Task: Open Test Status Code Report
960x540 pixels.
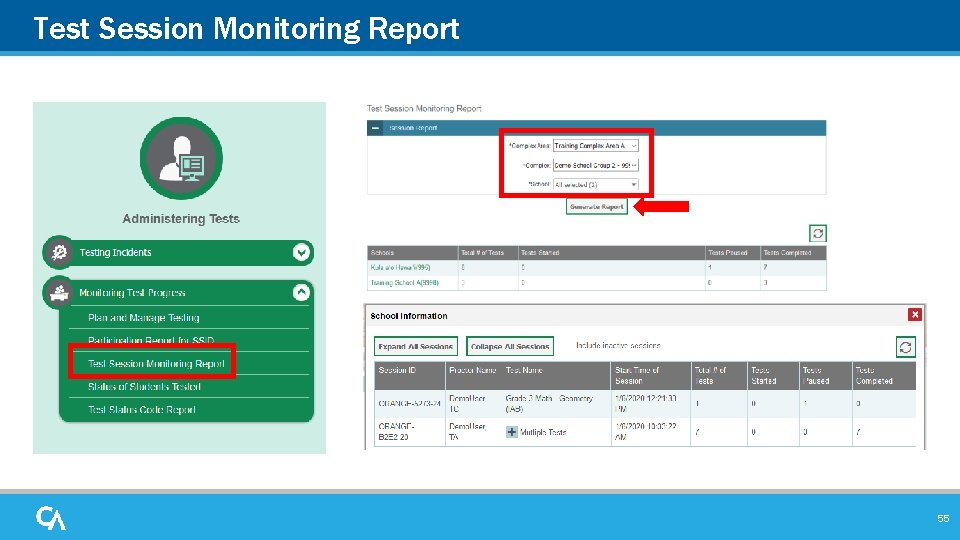Action: (142, 410)
